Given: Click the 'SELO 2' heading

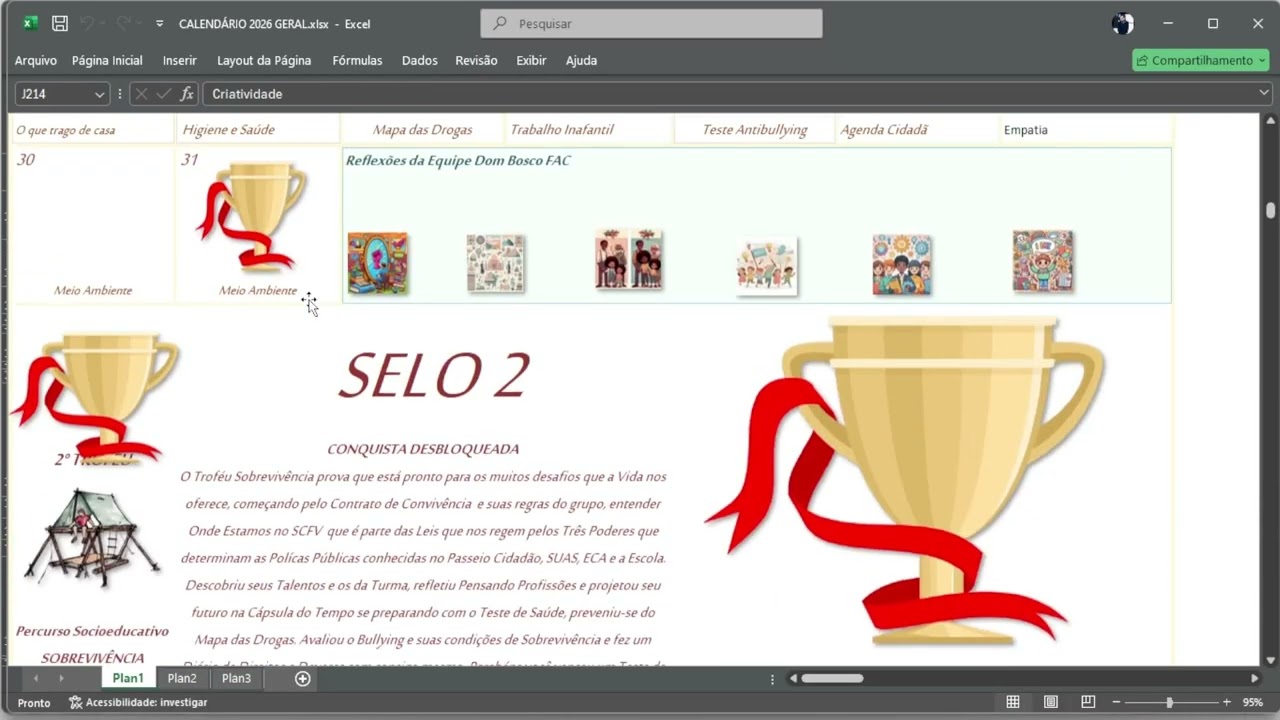Looking at the screenshot, I should pyautogui.click(x=434, y=377).
